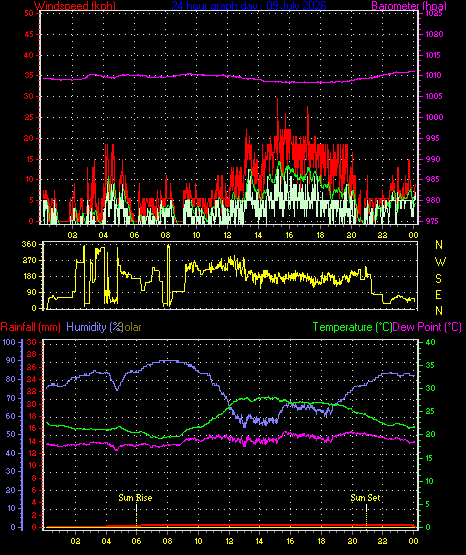Viewport: 466px width, 555px height.
Task: Click the Solar legend label
Action: [x=131, y=327]
